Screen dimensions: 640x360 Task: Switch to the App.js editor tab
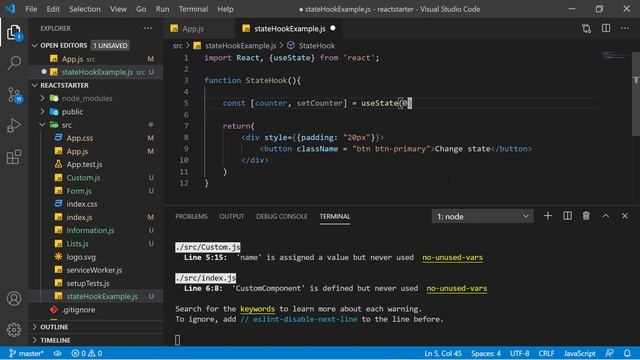199,28
